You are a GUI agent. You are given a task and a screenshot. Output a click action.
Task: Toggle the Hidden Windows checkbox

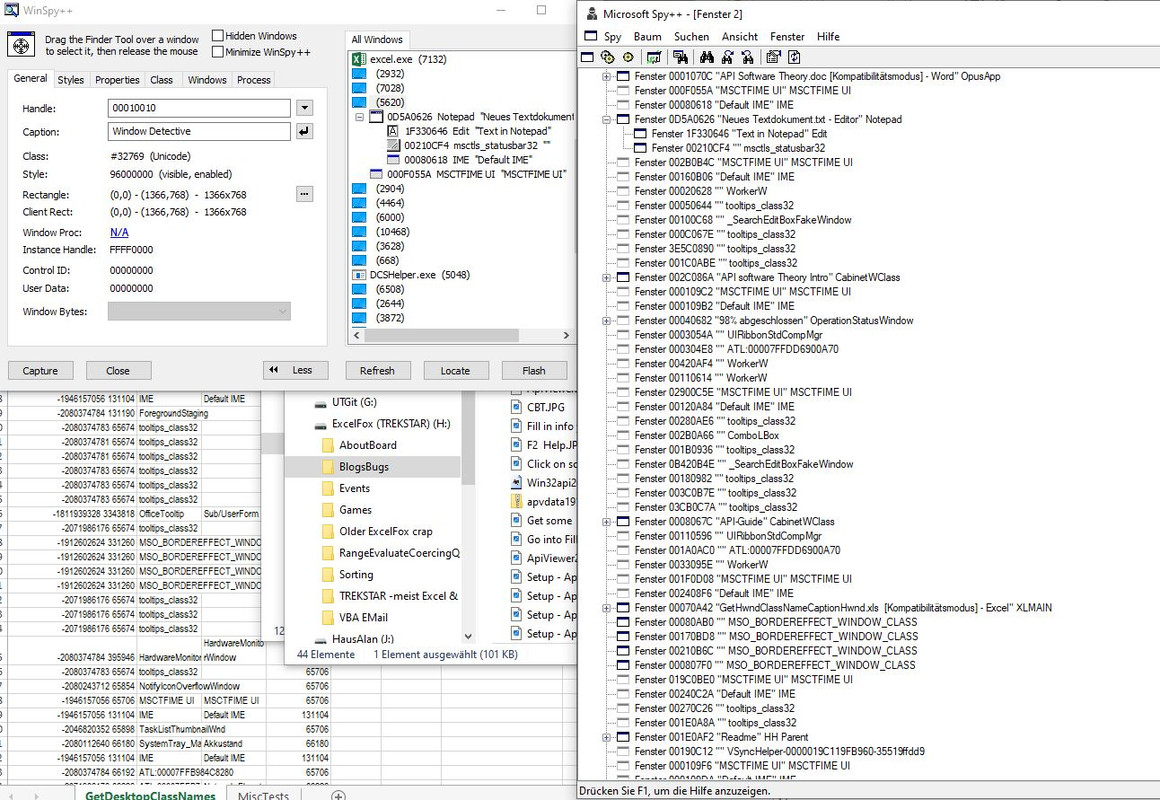point(218,36)
